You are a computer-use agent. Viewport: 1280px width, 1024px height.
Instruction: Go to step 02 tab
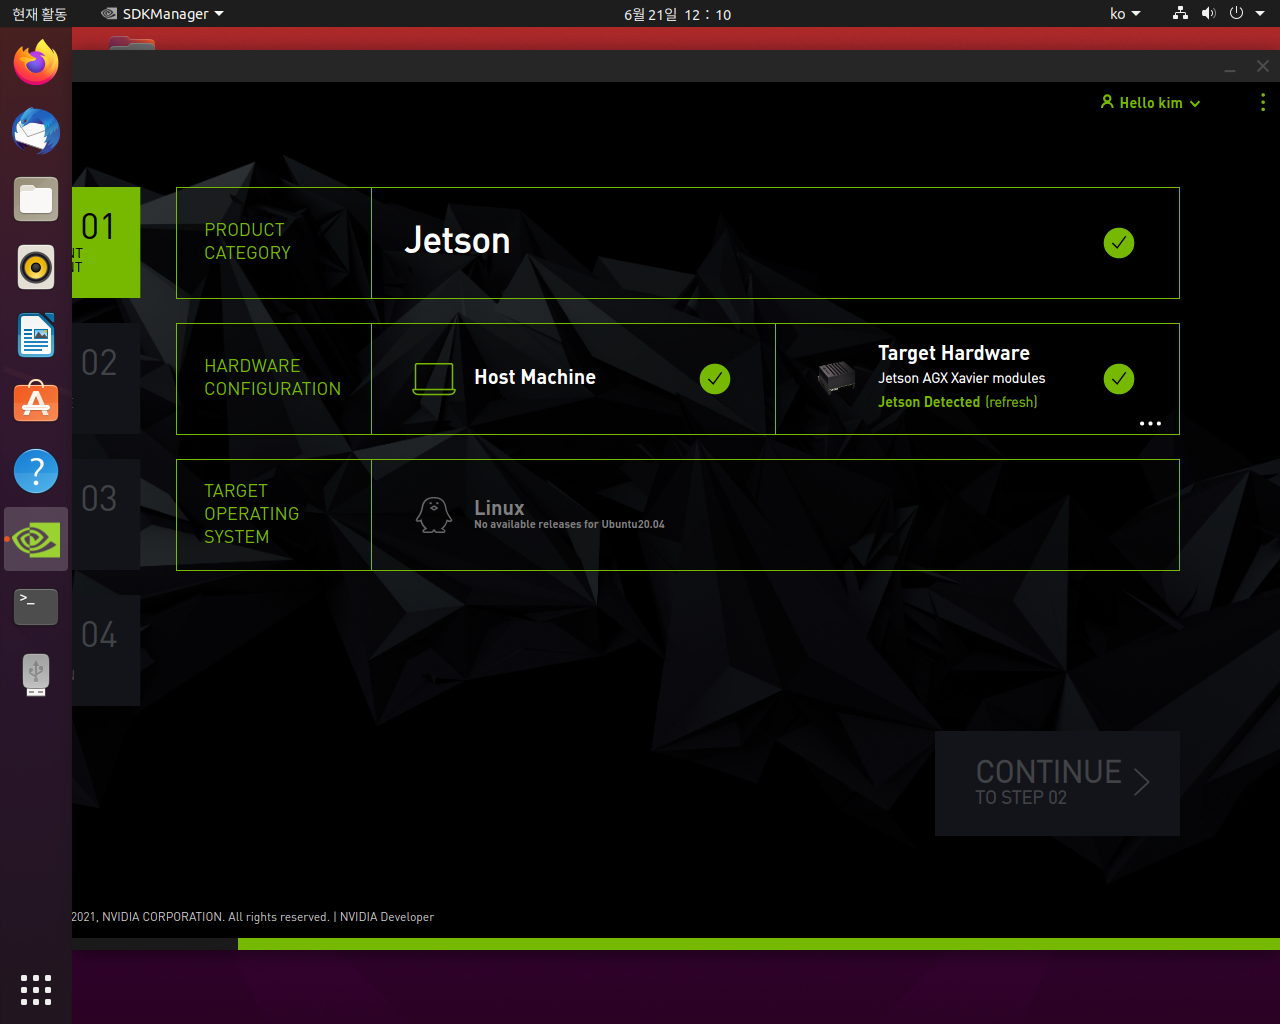click(x=106, y=378)
